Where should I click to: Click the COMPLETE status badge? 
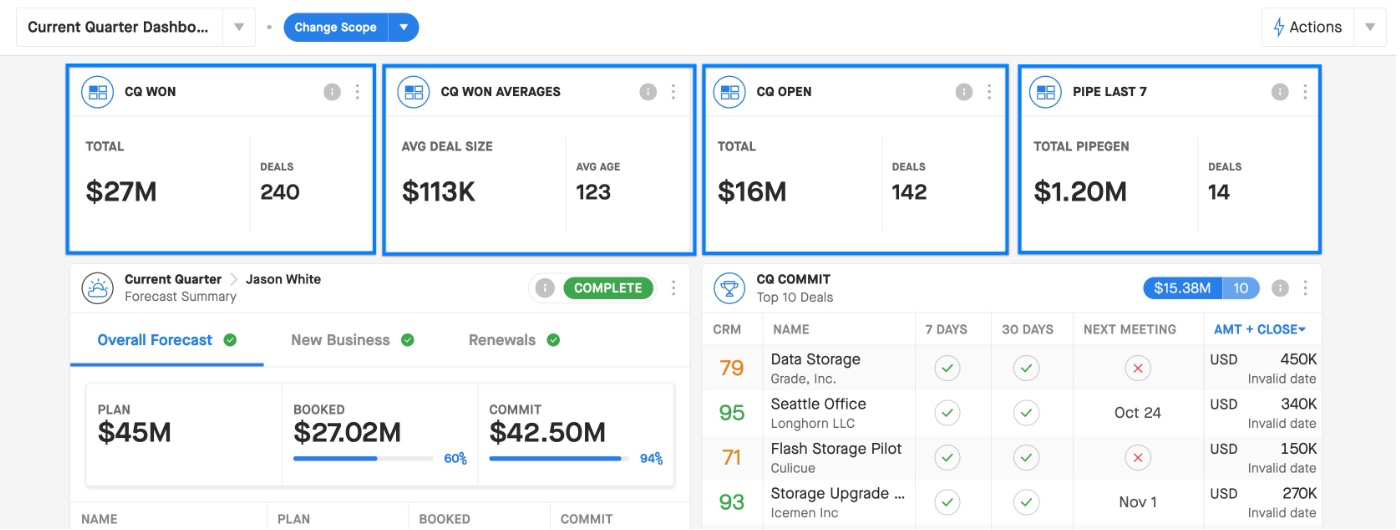click(x=608, y=288)
